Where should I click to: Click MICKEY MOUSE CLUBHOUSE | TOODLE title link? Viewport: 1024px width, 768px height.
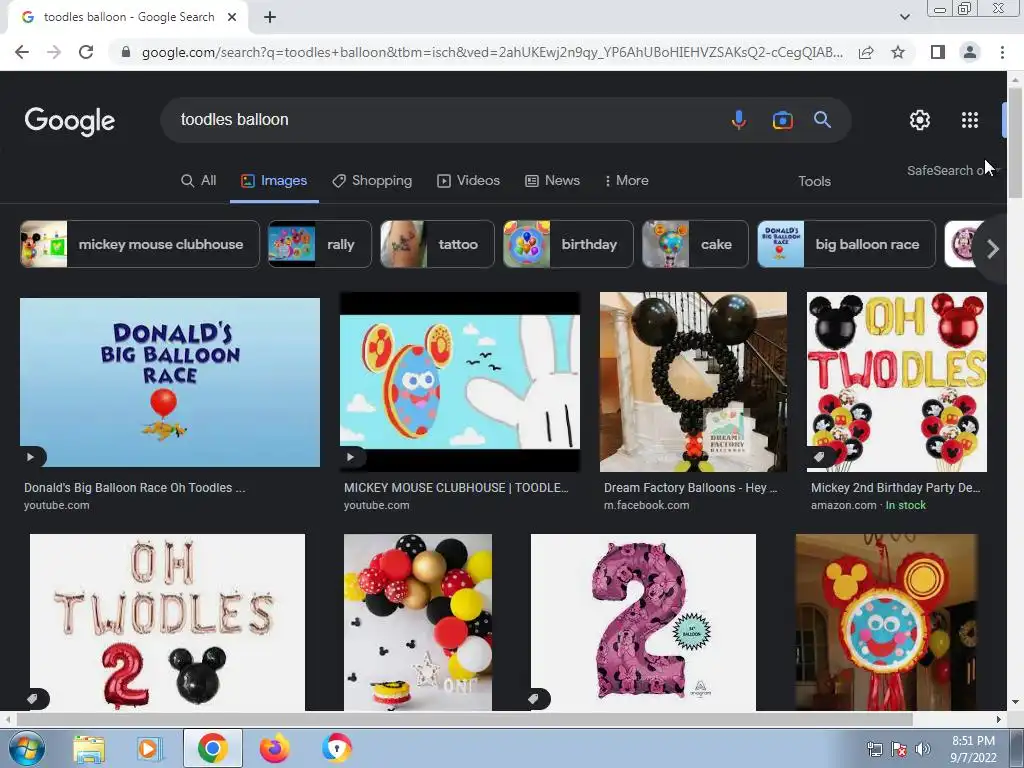pos(456,488)
